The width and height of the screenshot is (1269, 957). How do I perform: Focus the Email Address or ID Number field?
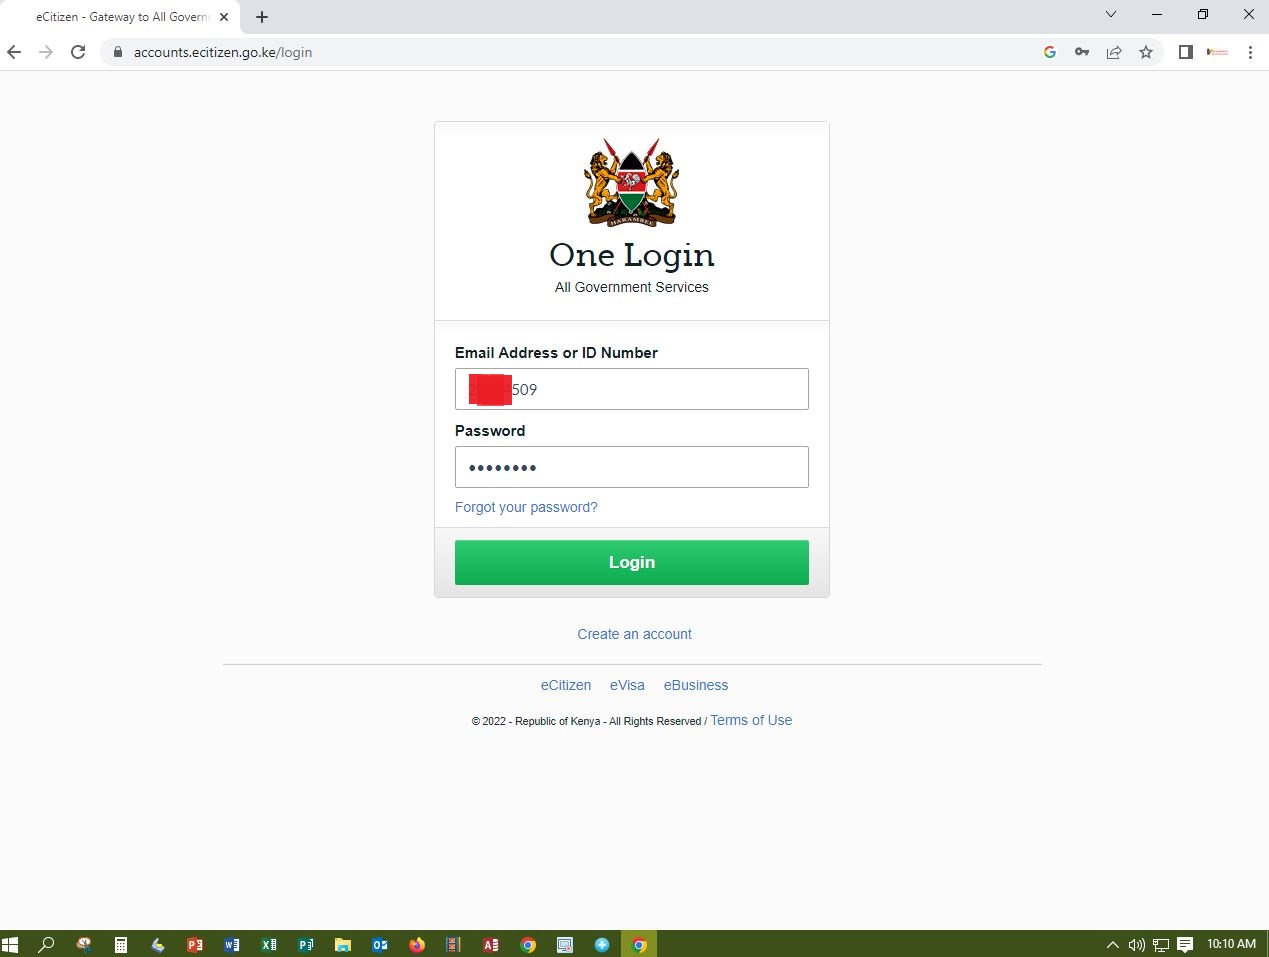point(632,389)
